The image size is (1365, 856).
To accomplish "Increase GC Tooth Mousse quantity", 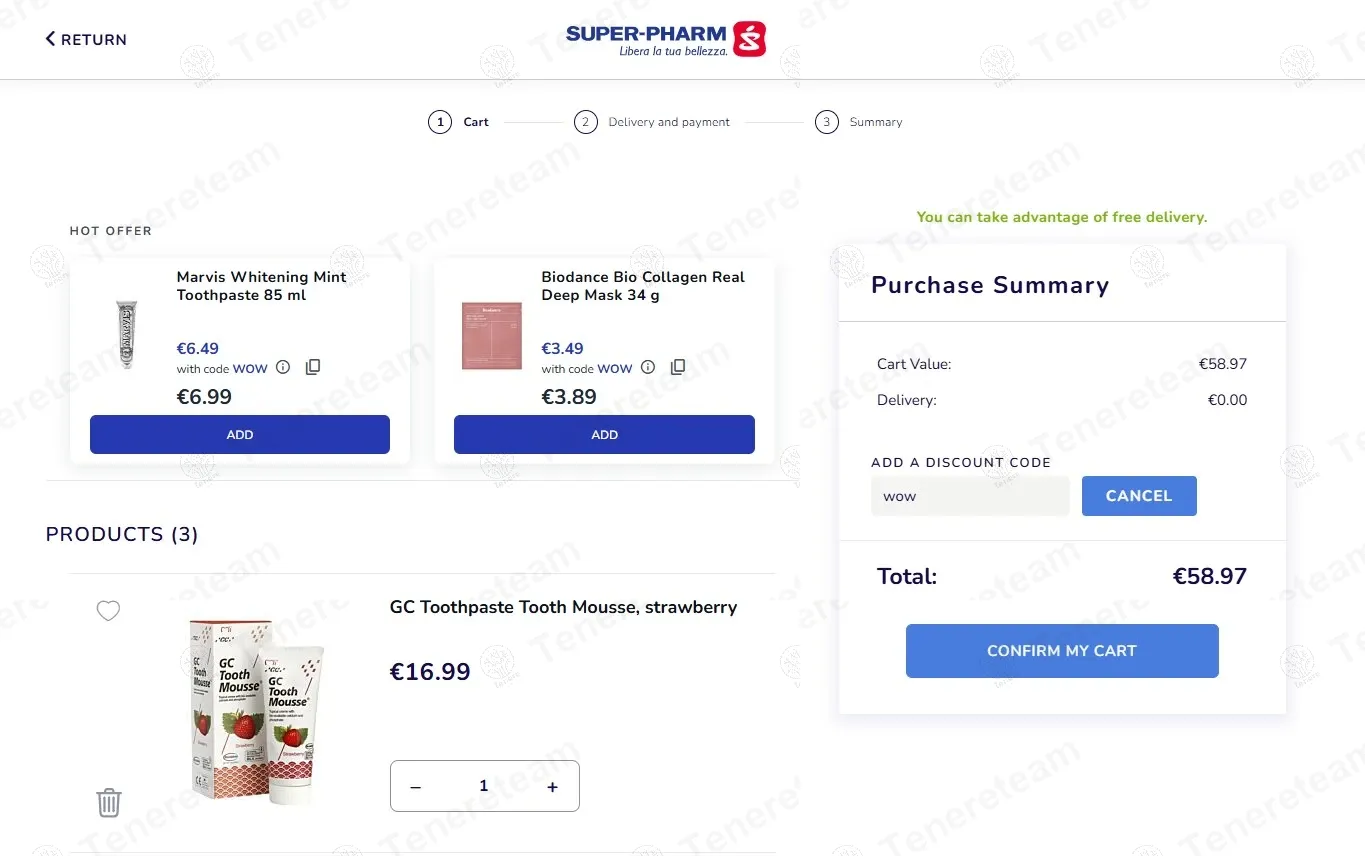I will coord(552,787).
